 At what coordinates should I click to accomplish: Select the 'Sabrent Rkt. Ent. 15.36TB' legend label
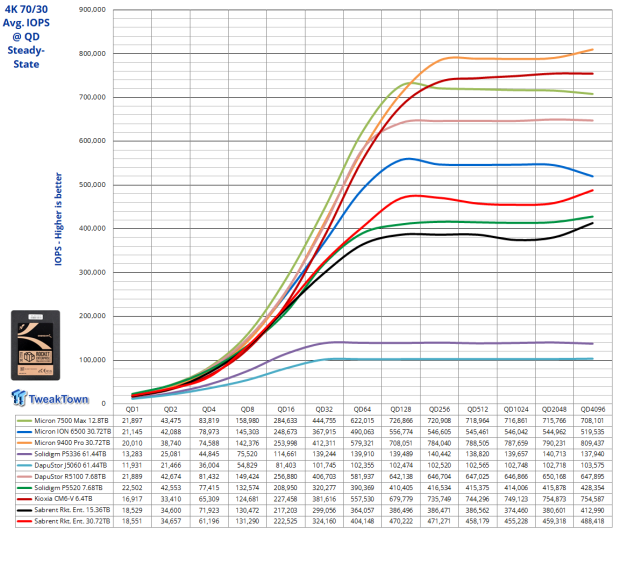[72, 510]
